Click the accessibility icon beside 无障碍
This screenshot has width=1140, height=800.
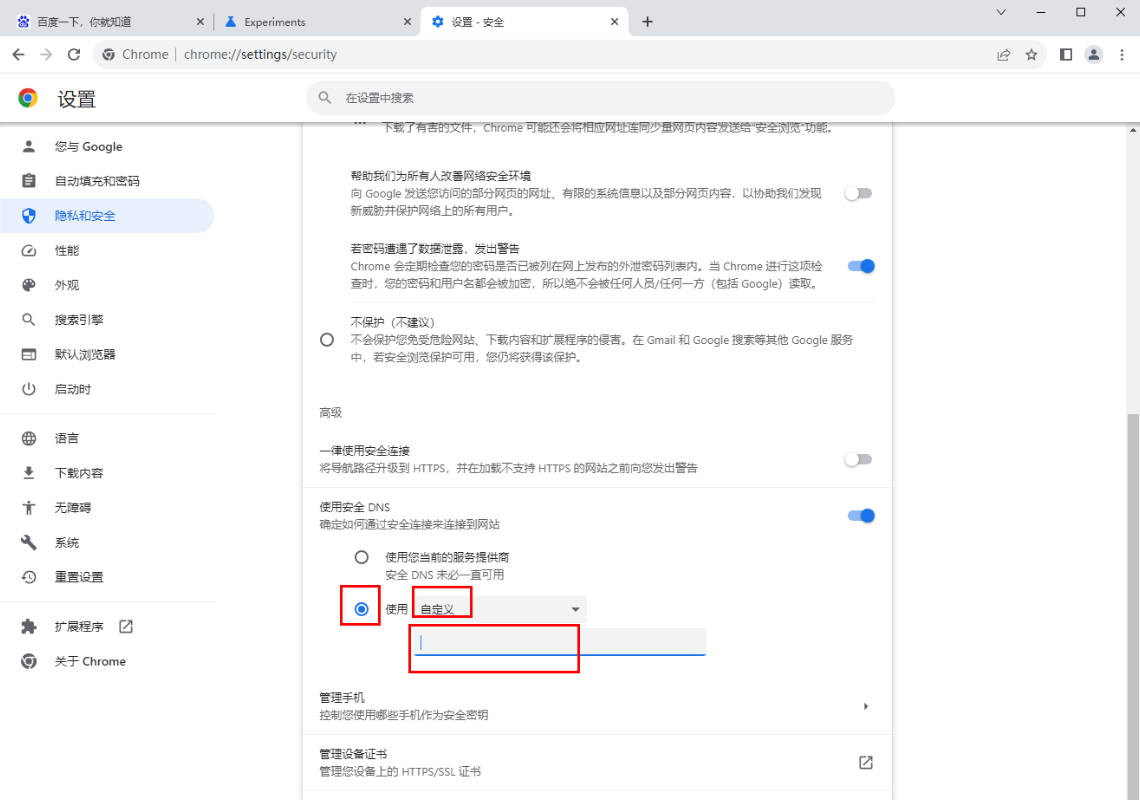pos(28,508)
